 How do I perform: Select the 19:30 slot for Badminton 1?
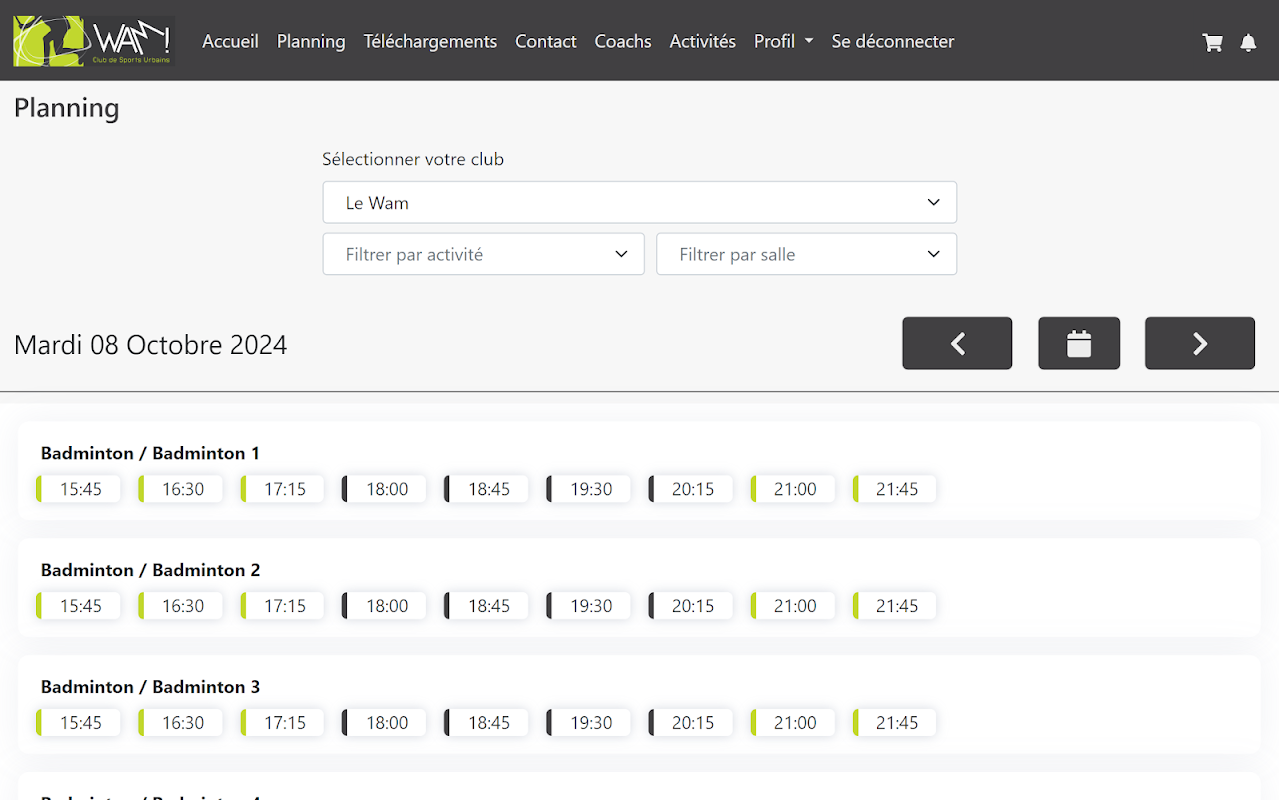click(588, 489)
